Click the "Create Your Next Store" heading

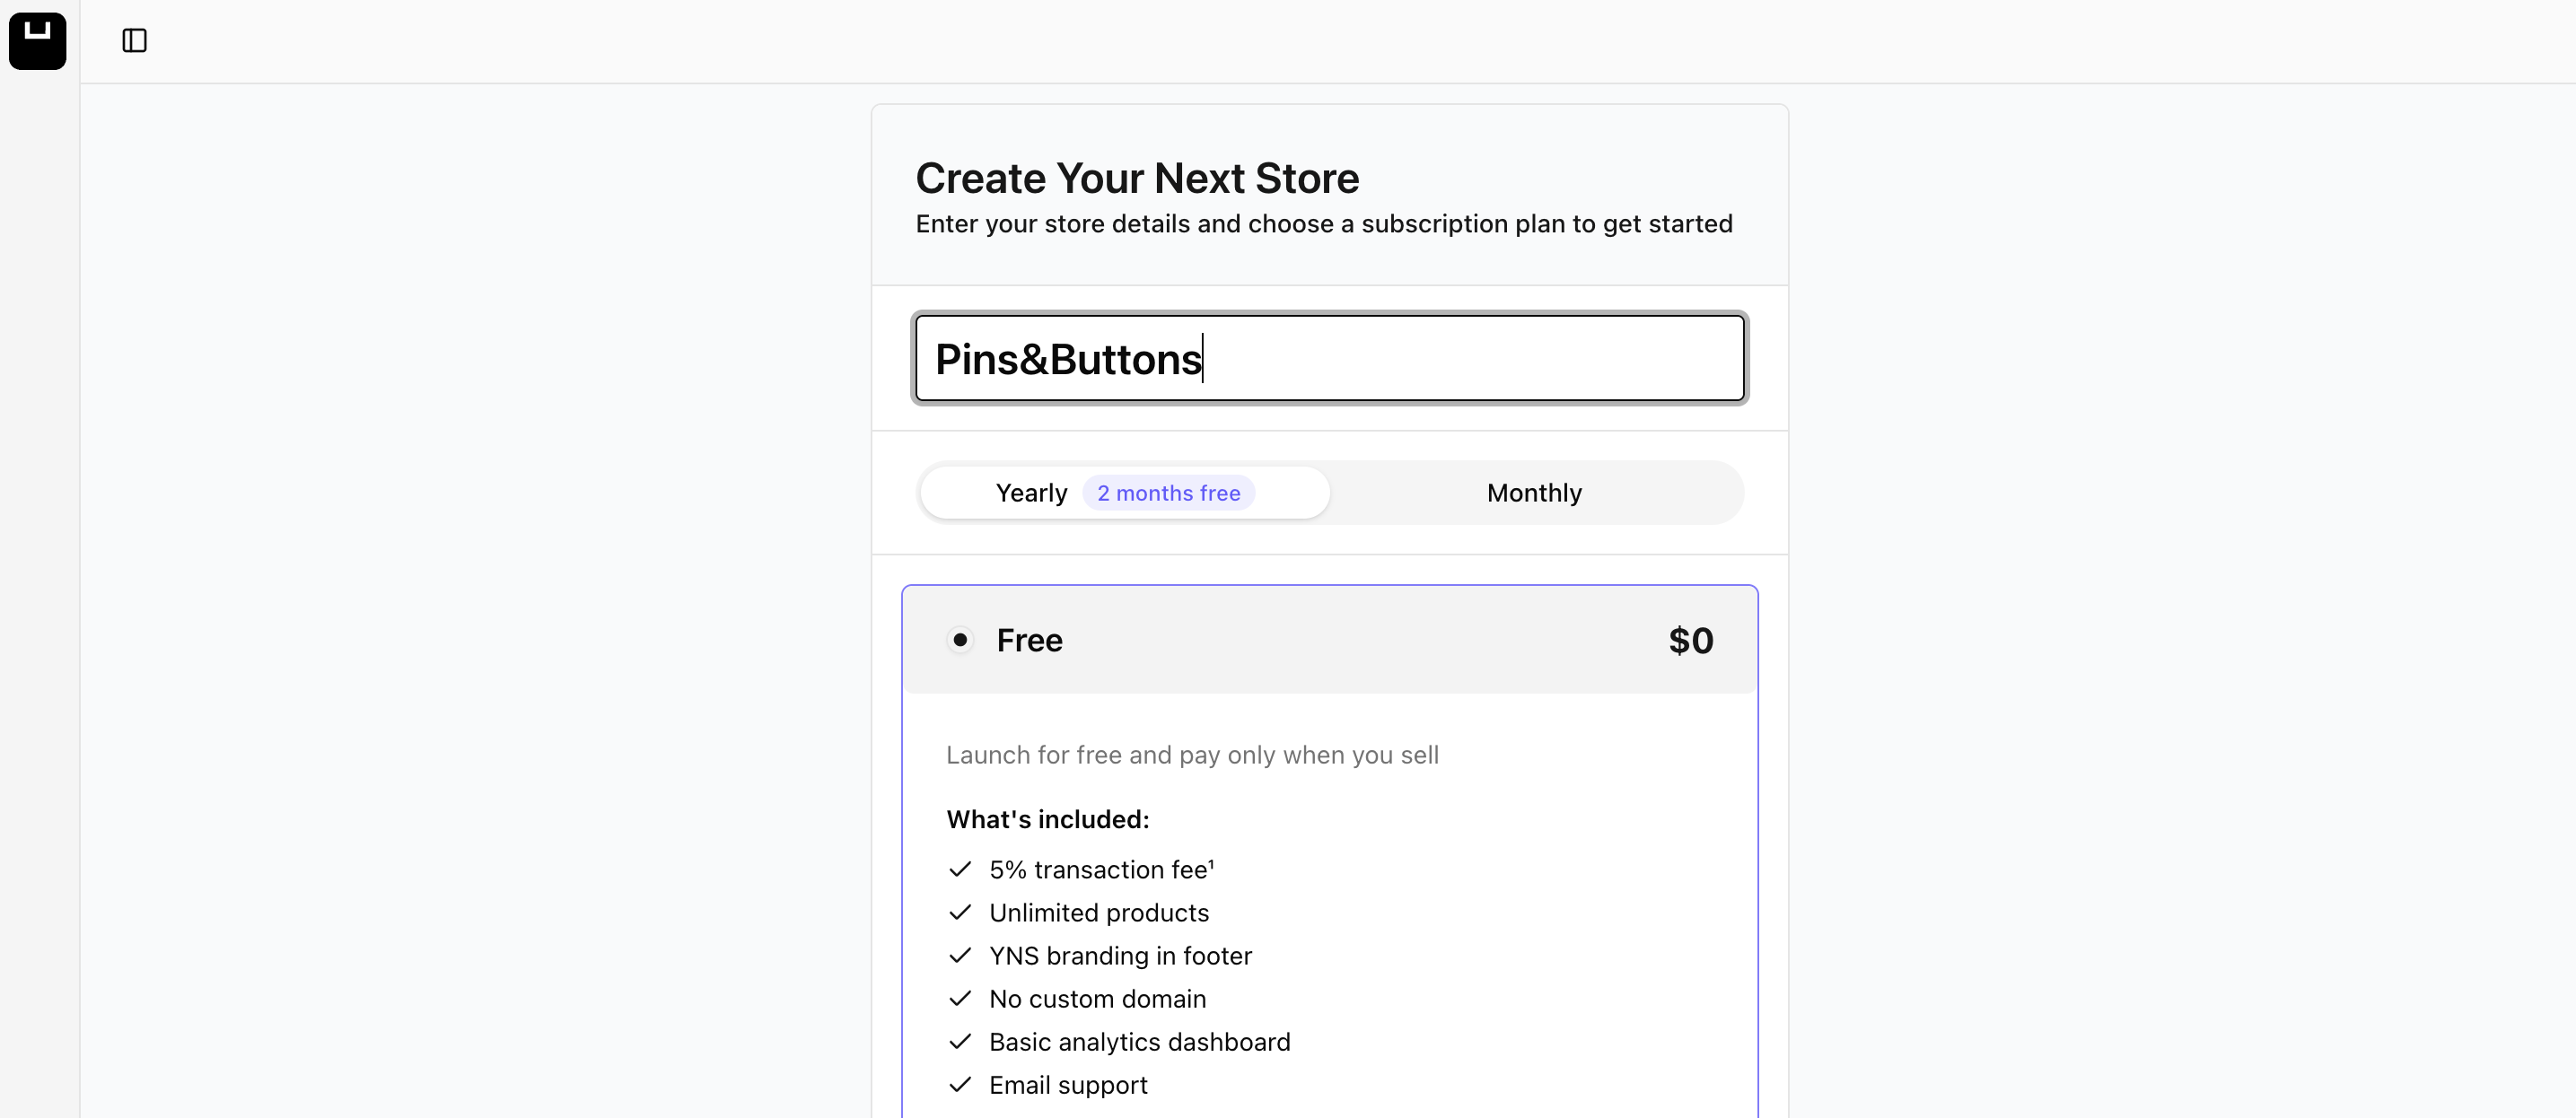1137,178
